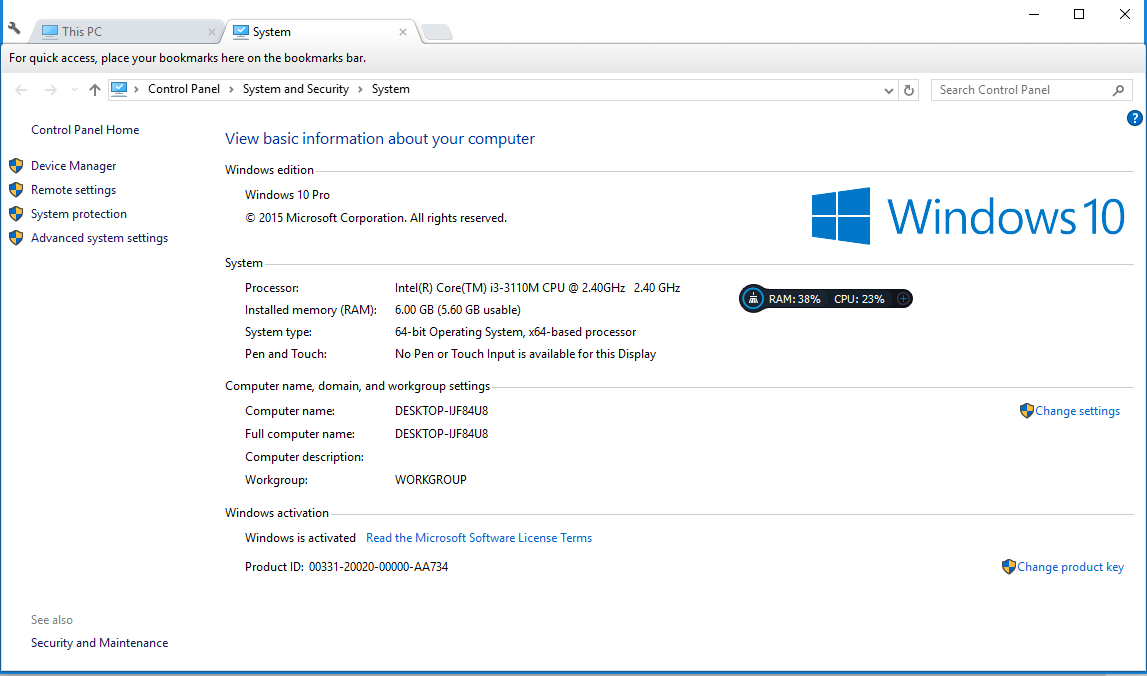Focus the Search Control Panel field
The image size is (1147, 676).
pyautogui.click(x=1031, y=90)
